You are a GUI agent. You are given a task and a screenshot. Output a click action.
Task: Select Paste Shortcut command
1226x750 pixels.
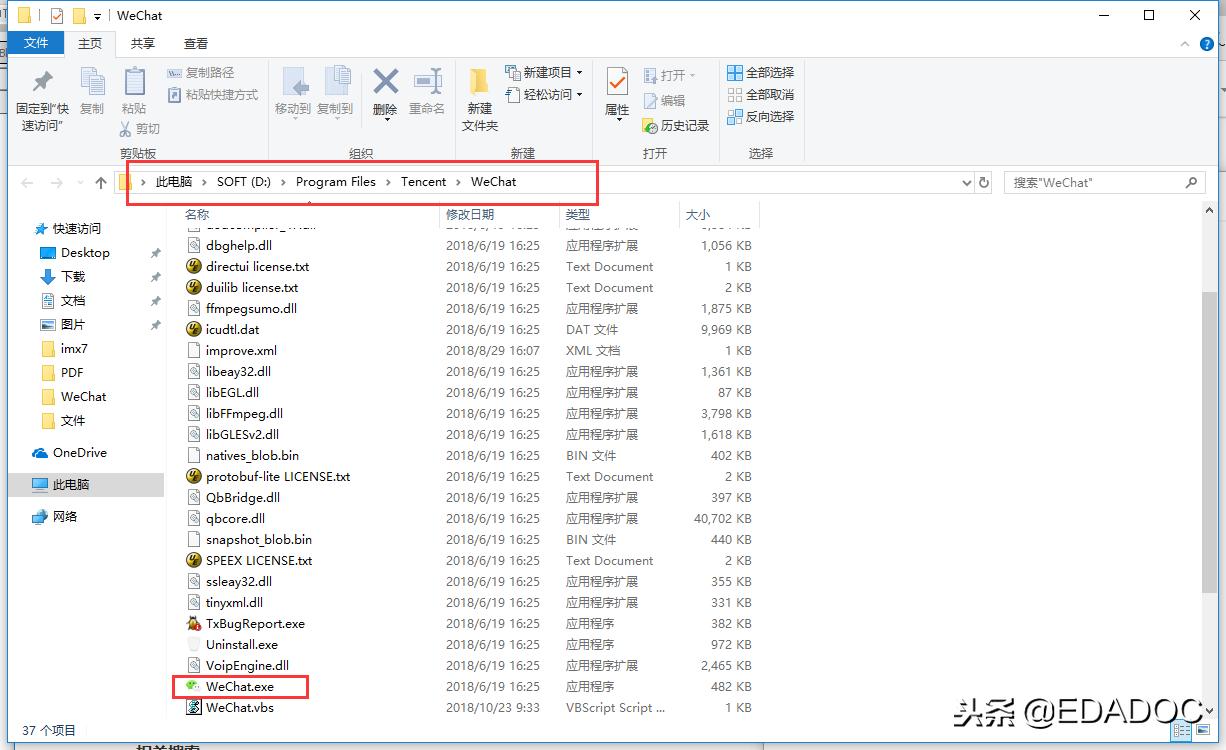pyautogui.click(x=212, y=94)
